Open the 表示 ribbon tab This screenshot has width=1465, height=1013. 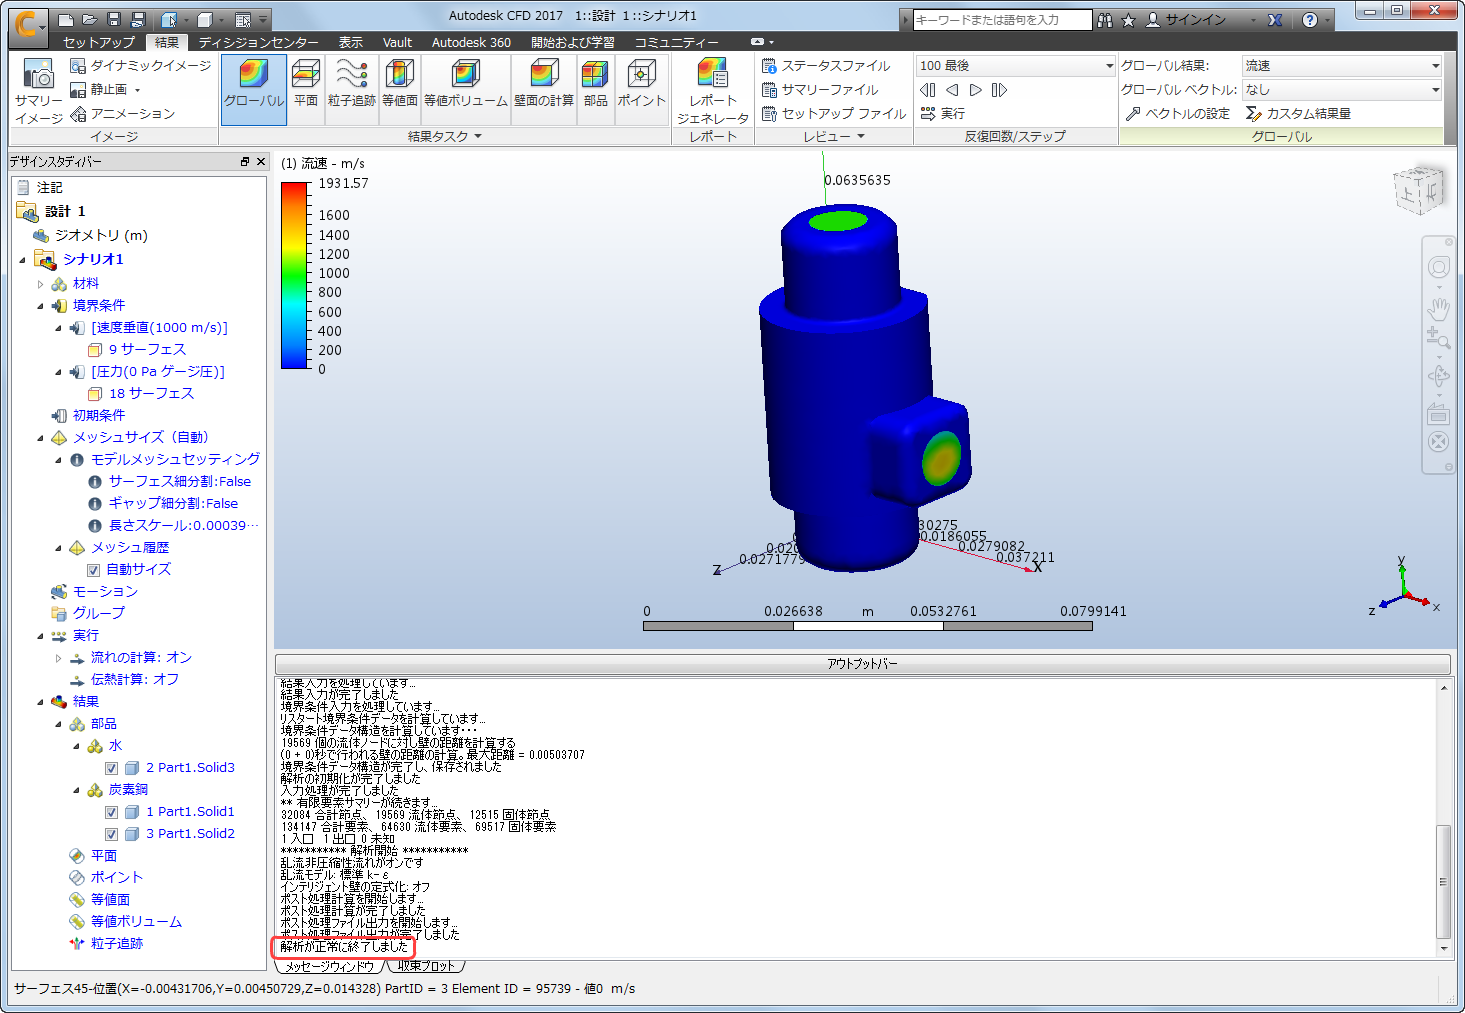click(351, 42)
